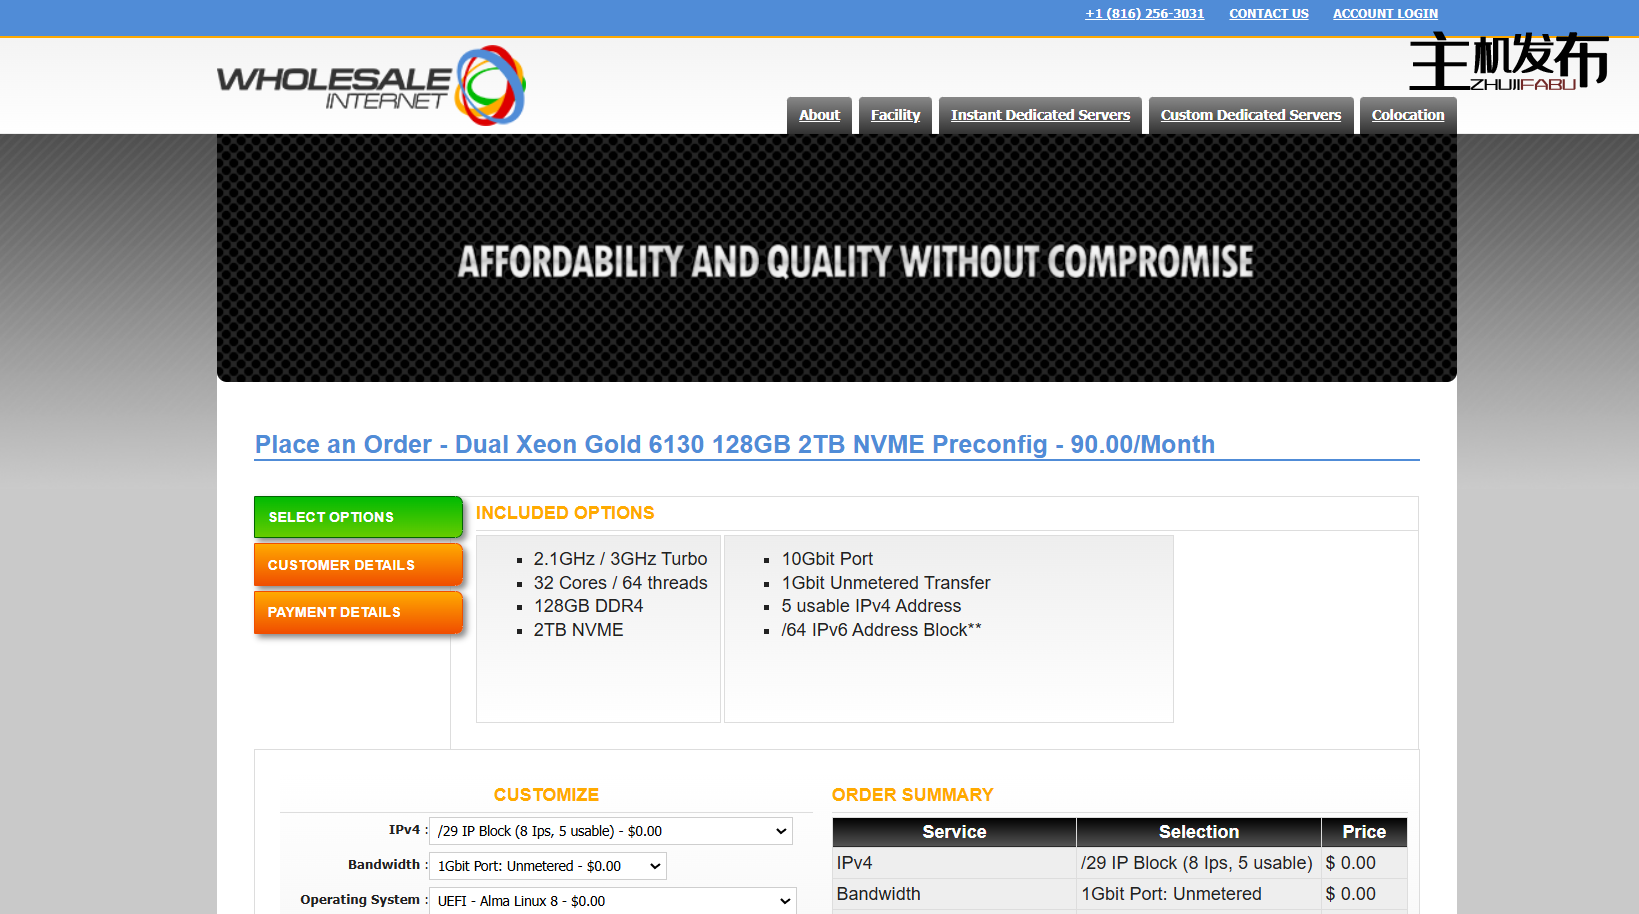Click the Affordability and Quality banner
Image resolution: width=1639 pixels, height=914 pixels.
coord(836,260)
